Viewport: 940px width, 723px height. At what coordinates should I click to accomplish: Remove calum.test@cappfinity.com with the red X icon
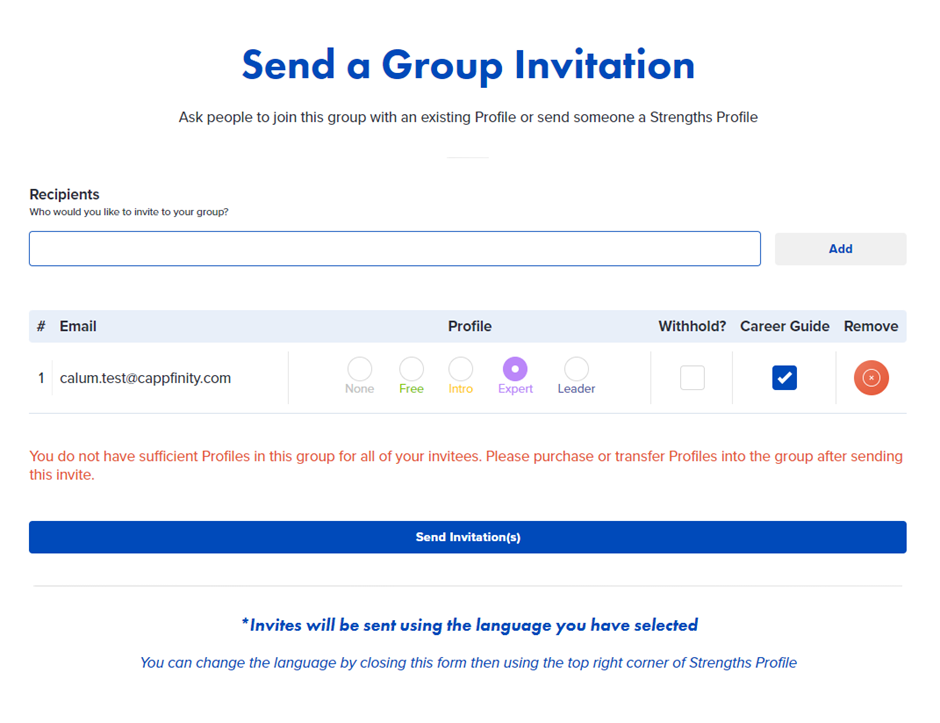871,378
